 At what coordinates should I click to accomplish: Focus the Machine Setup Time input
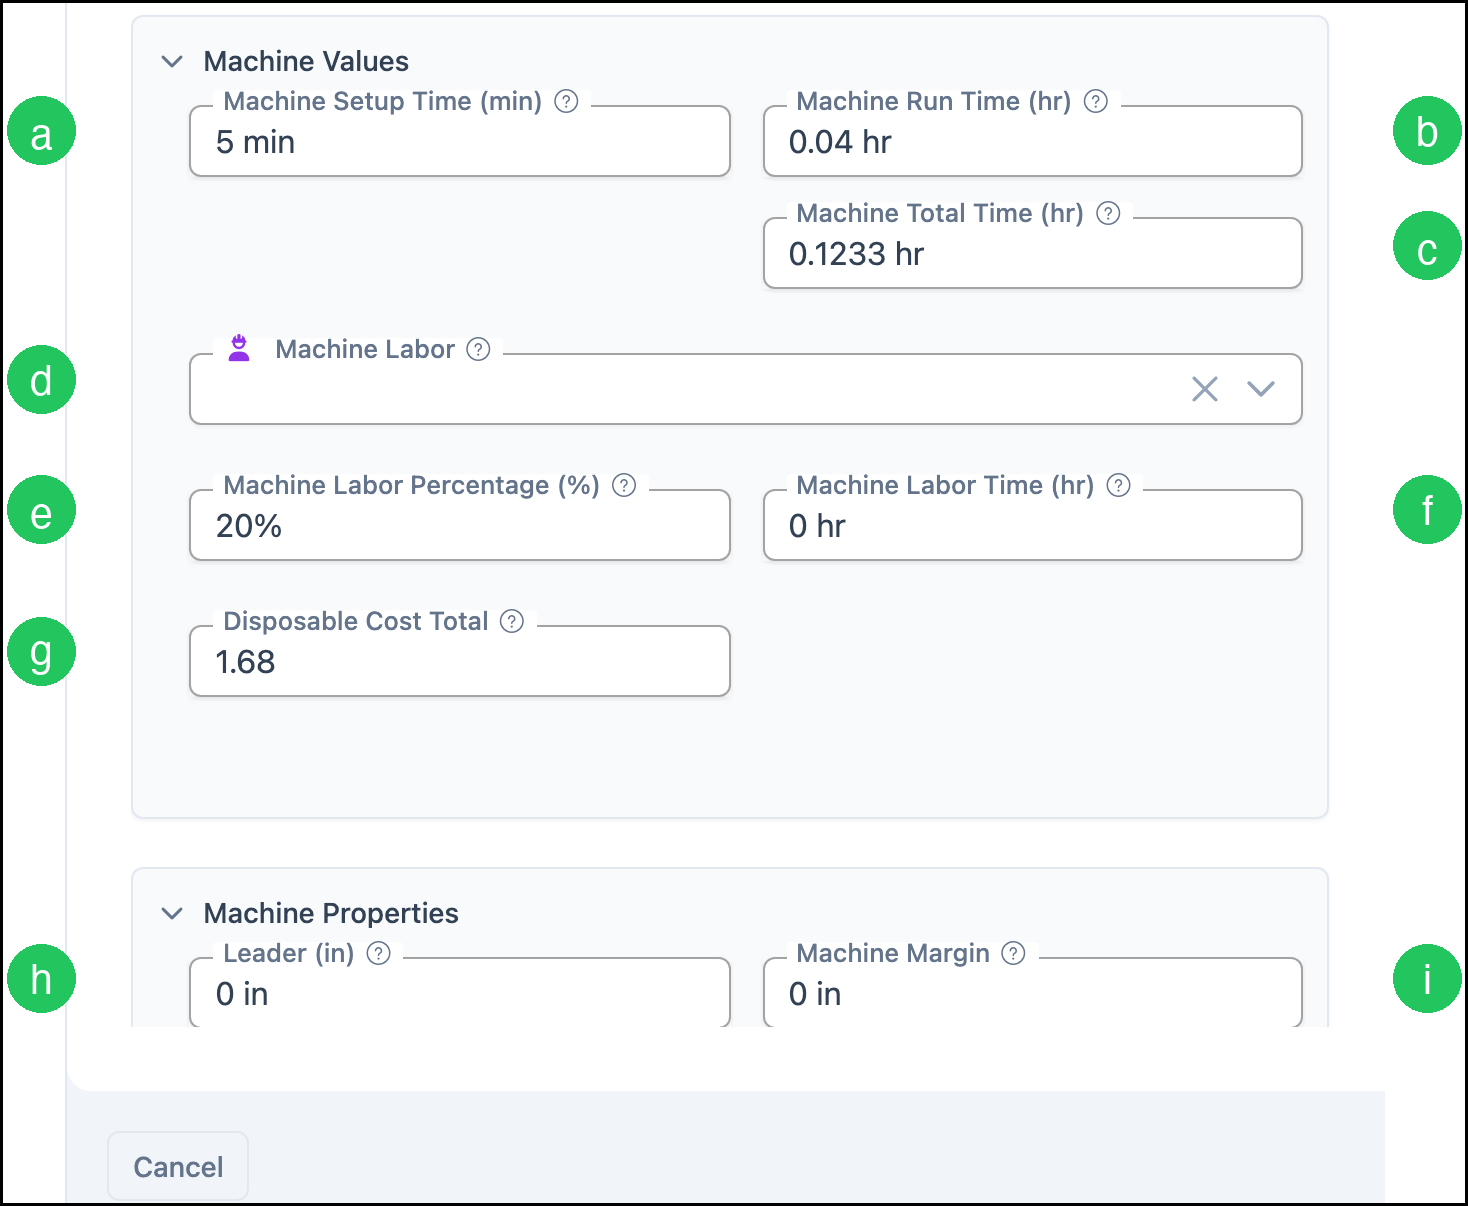[460, 141]
